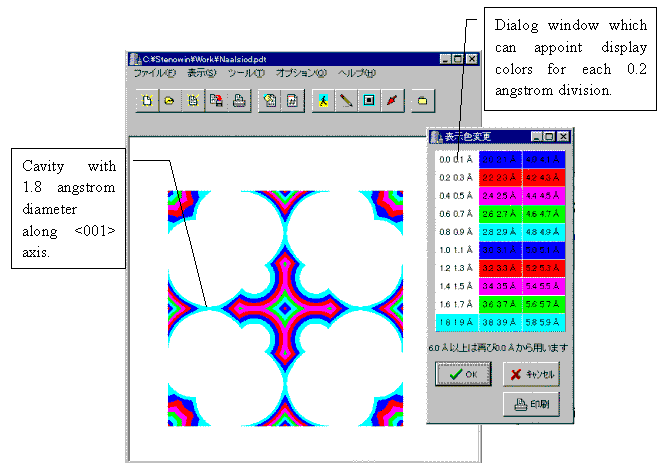Viewport: 671px width, 468px height.
Task: Click the document with magnifier toolbar icon
Action: click(270, 101)
